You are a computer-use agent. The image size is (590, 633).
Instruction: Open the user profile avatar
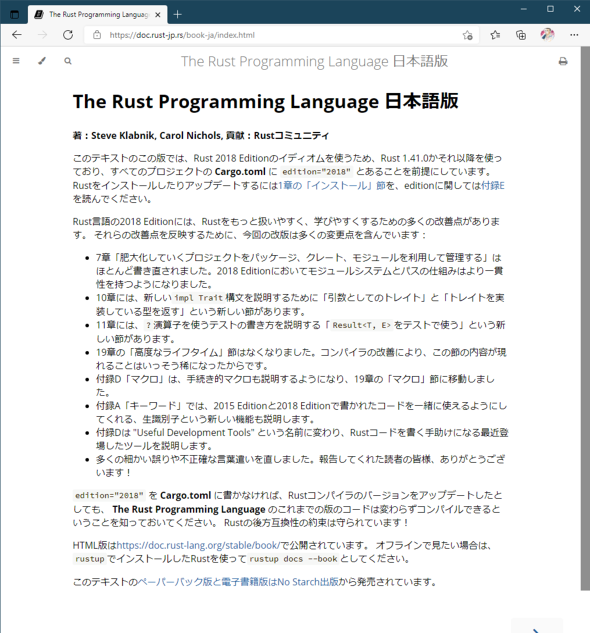[x=548, y=35]
